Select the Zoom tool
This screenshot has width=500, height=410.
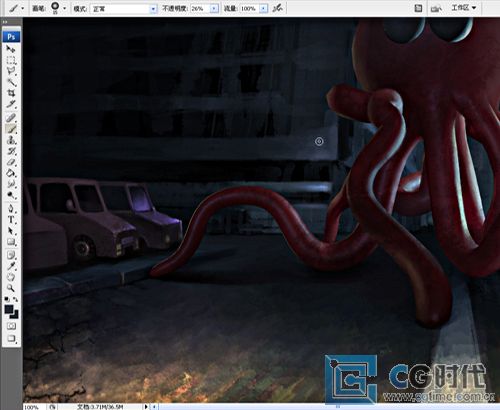pos(11,288)
